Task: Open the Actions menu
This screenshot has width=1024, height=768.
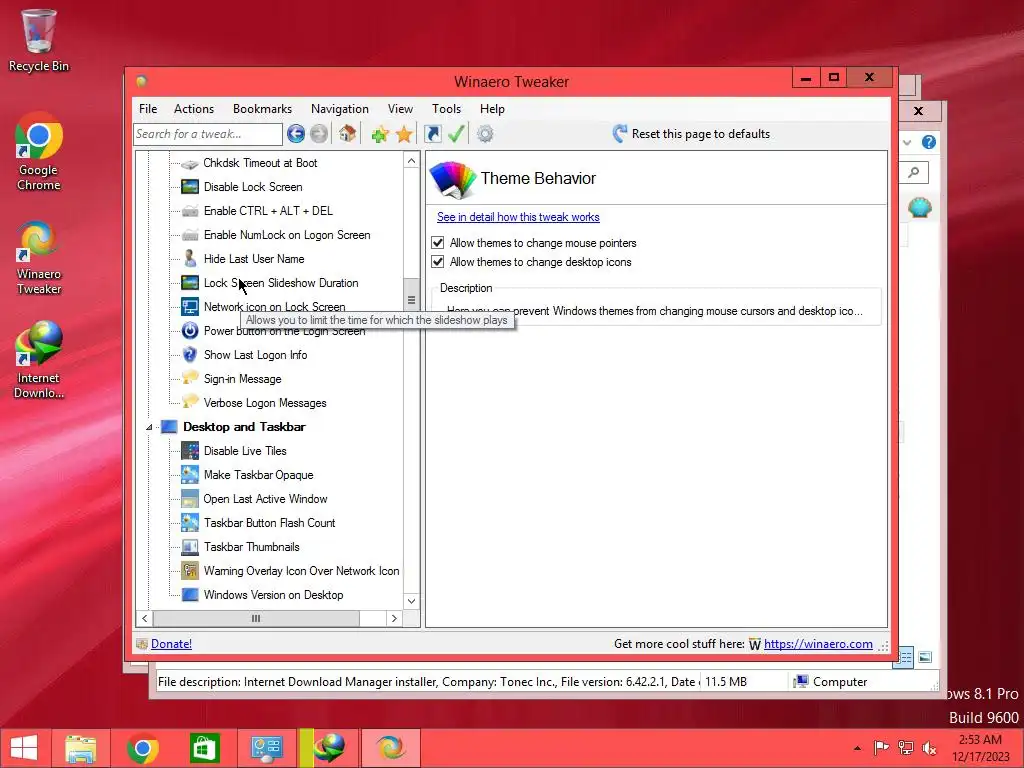Action: click(194, 109)
